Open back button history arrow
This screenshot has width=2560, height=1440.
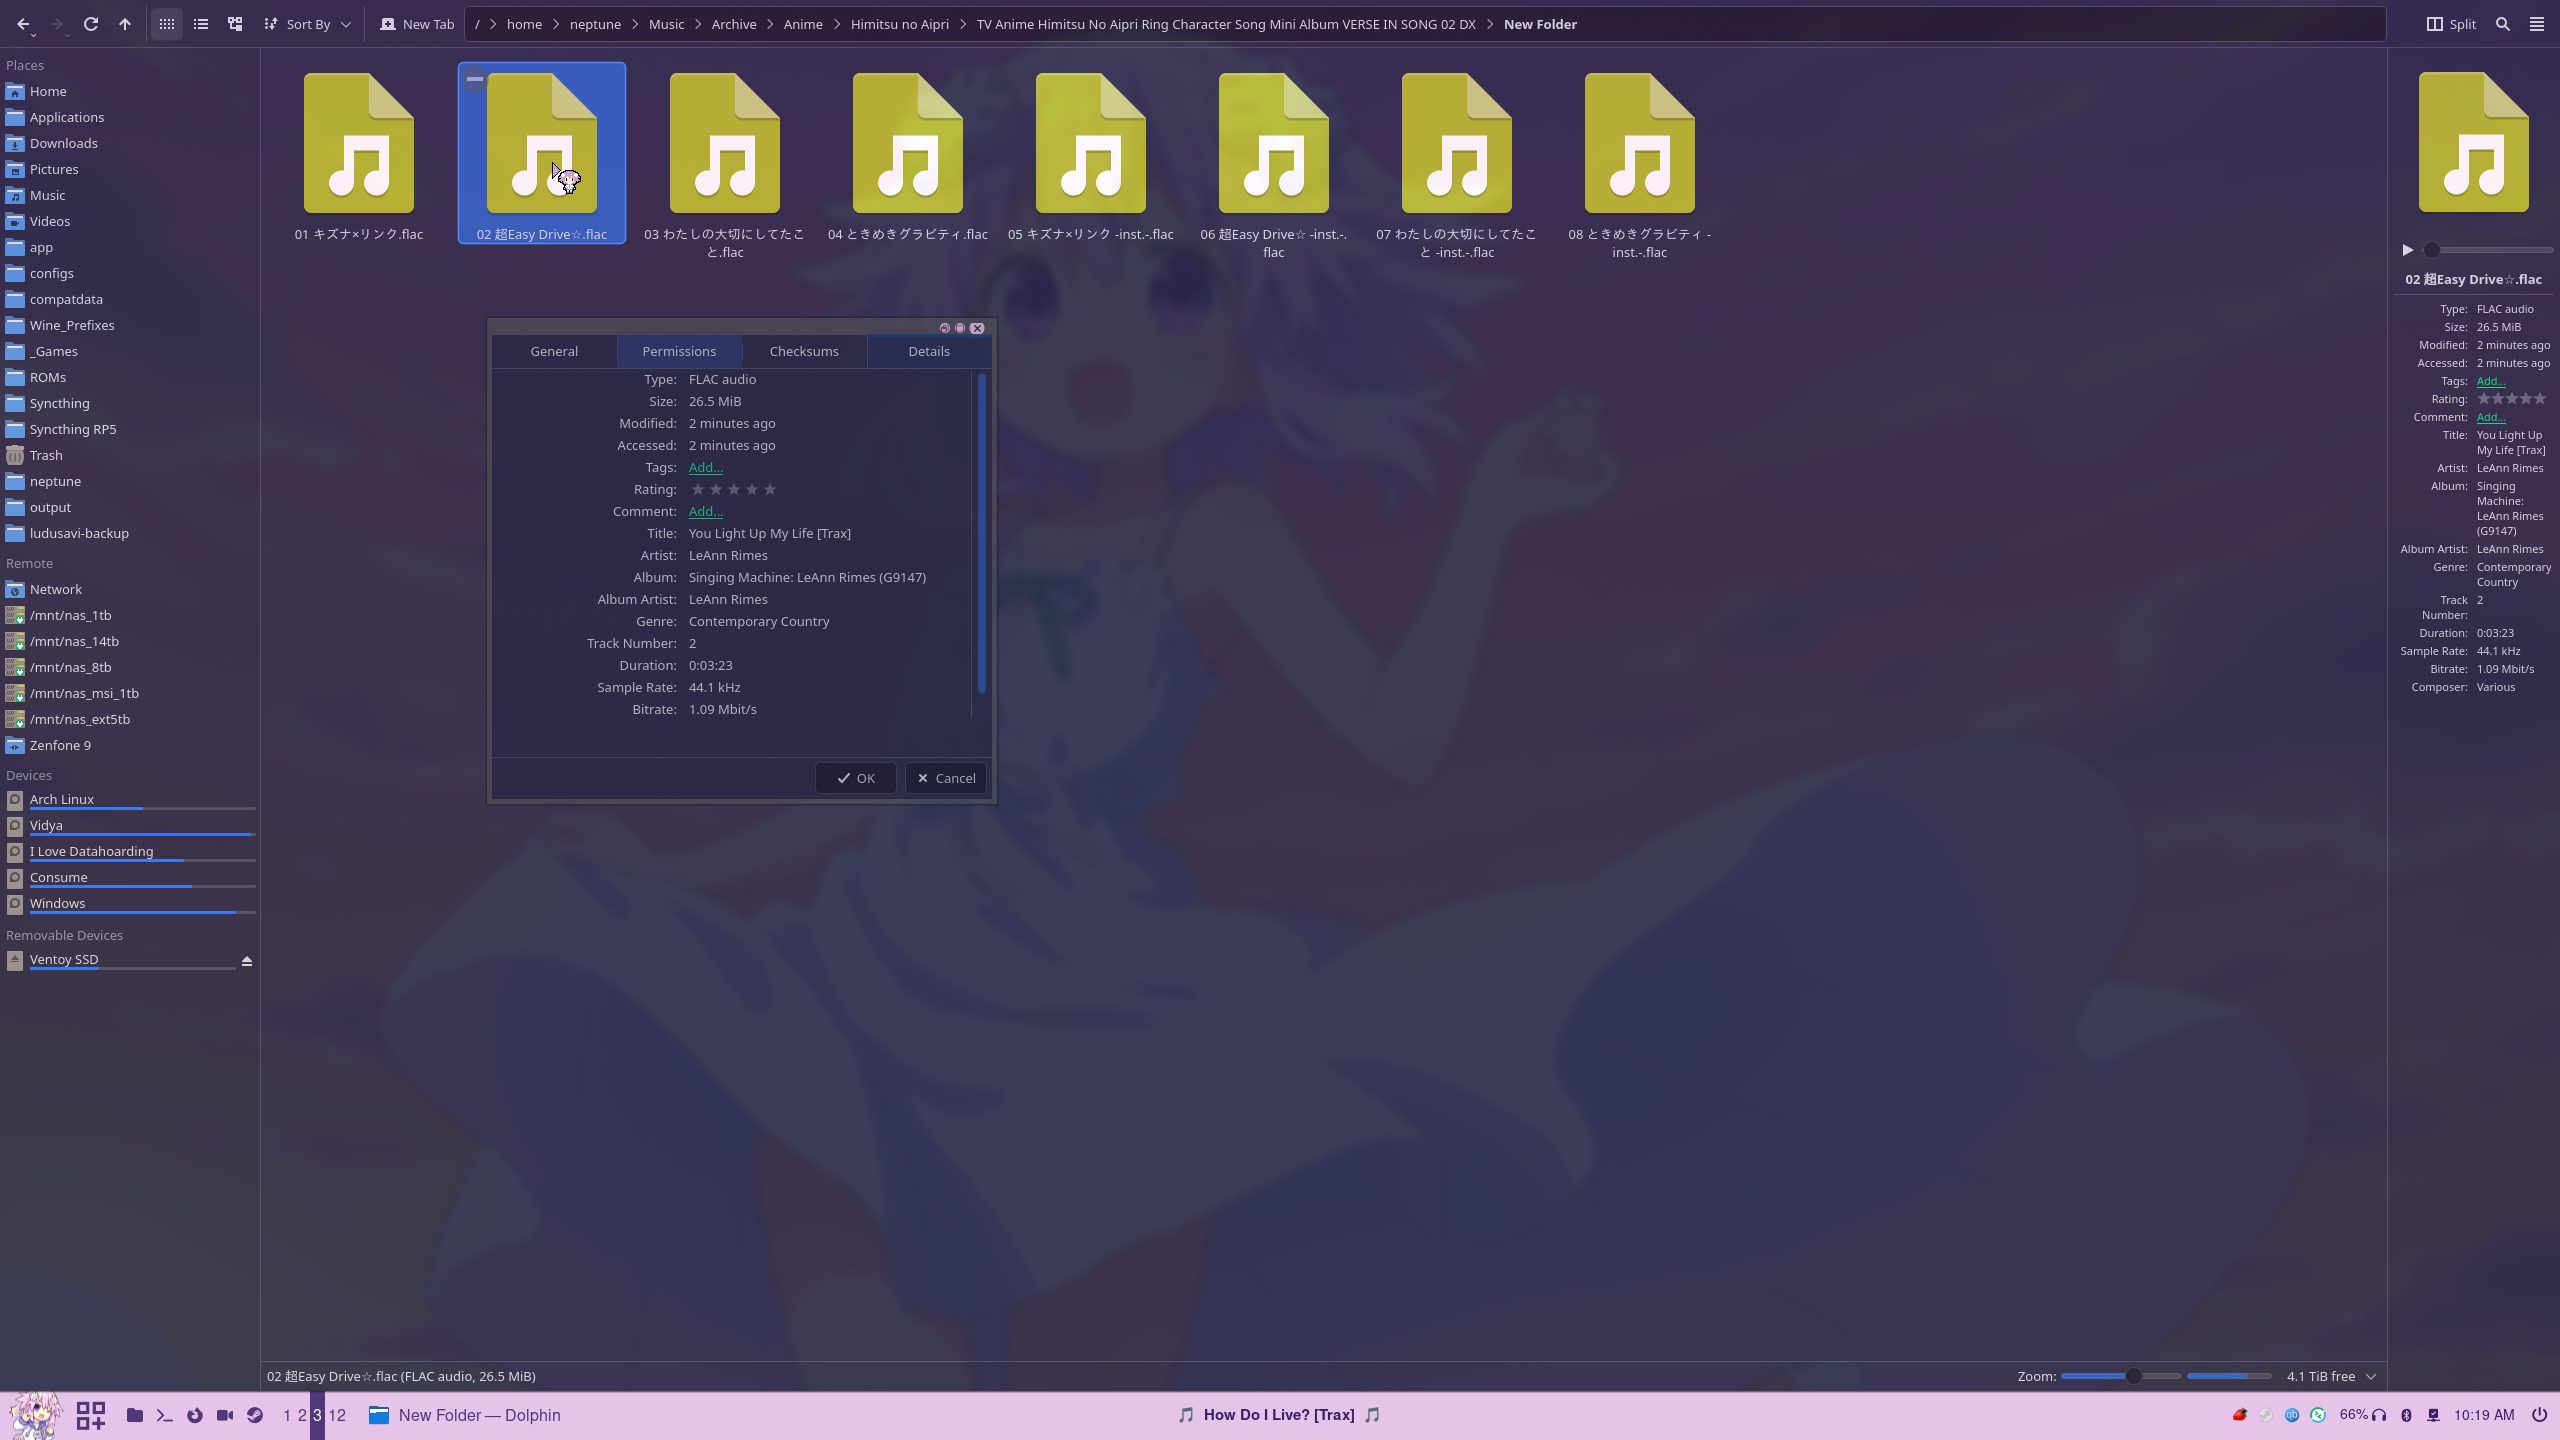click(x=33, y=35)
